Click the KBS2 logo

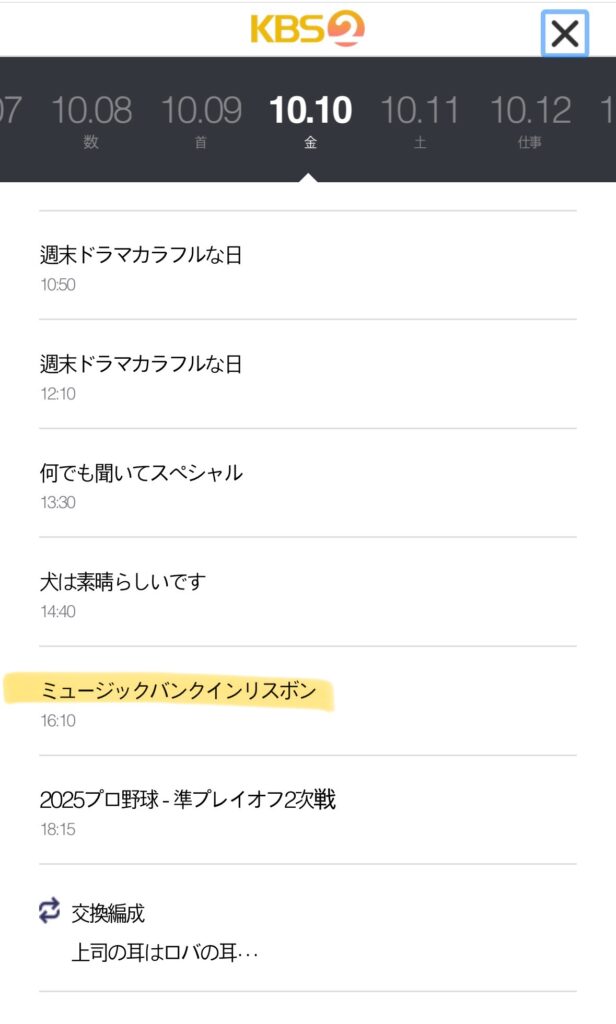[307, 29]
